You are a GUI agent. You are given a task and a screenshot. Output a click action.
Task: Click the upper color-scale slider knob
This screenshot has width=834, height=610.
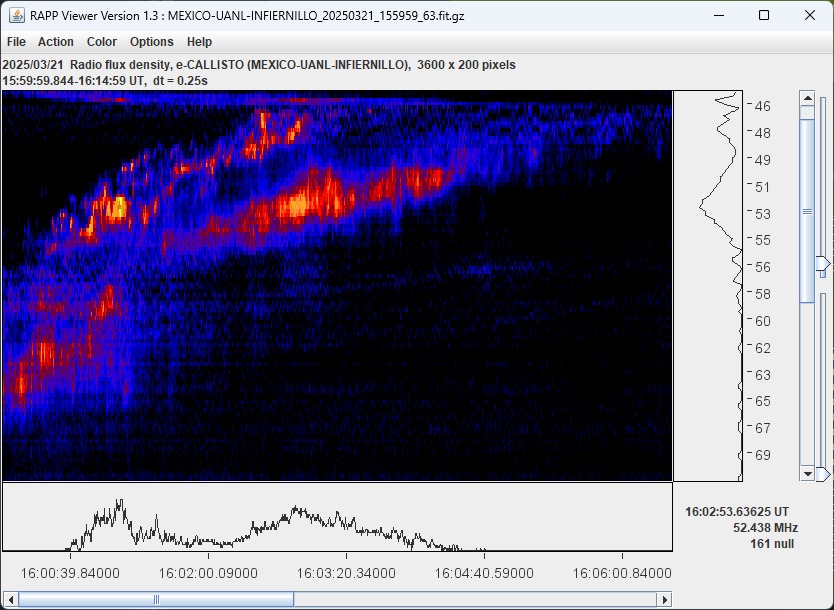[823, 264]
